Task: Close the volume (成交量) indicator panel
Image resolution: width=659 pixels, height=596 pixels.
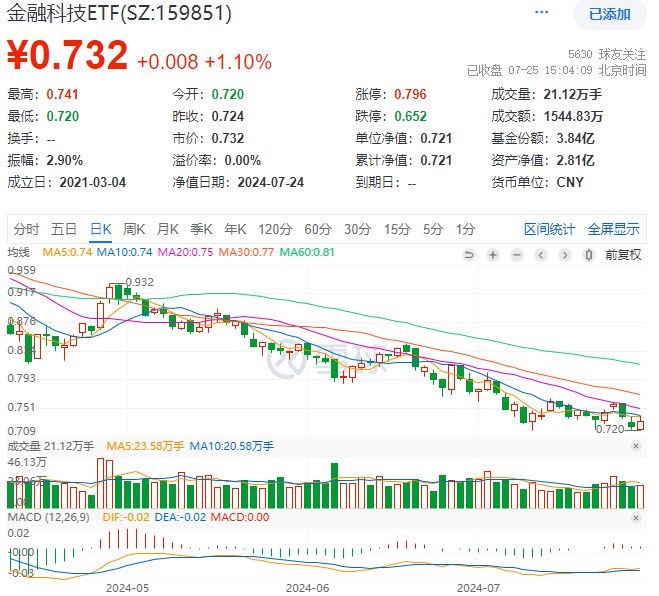Action: click(636, 446)
